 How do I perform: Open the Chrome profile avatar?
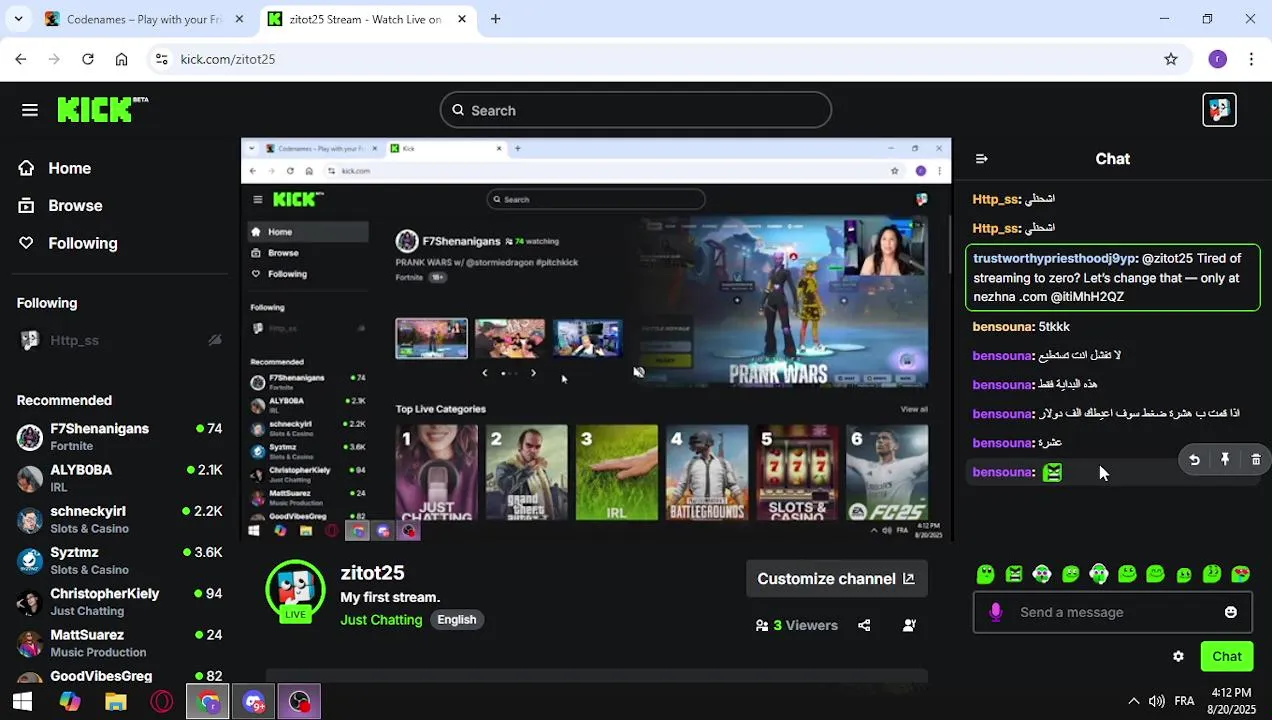(x=1217, y=59)
